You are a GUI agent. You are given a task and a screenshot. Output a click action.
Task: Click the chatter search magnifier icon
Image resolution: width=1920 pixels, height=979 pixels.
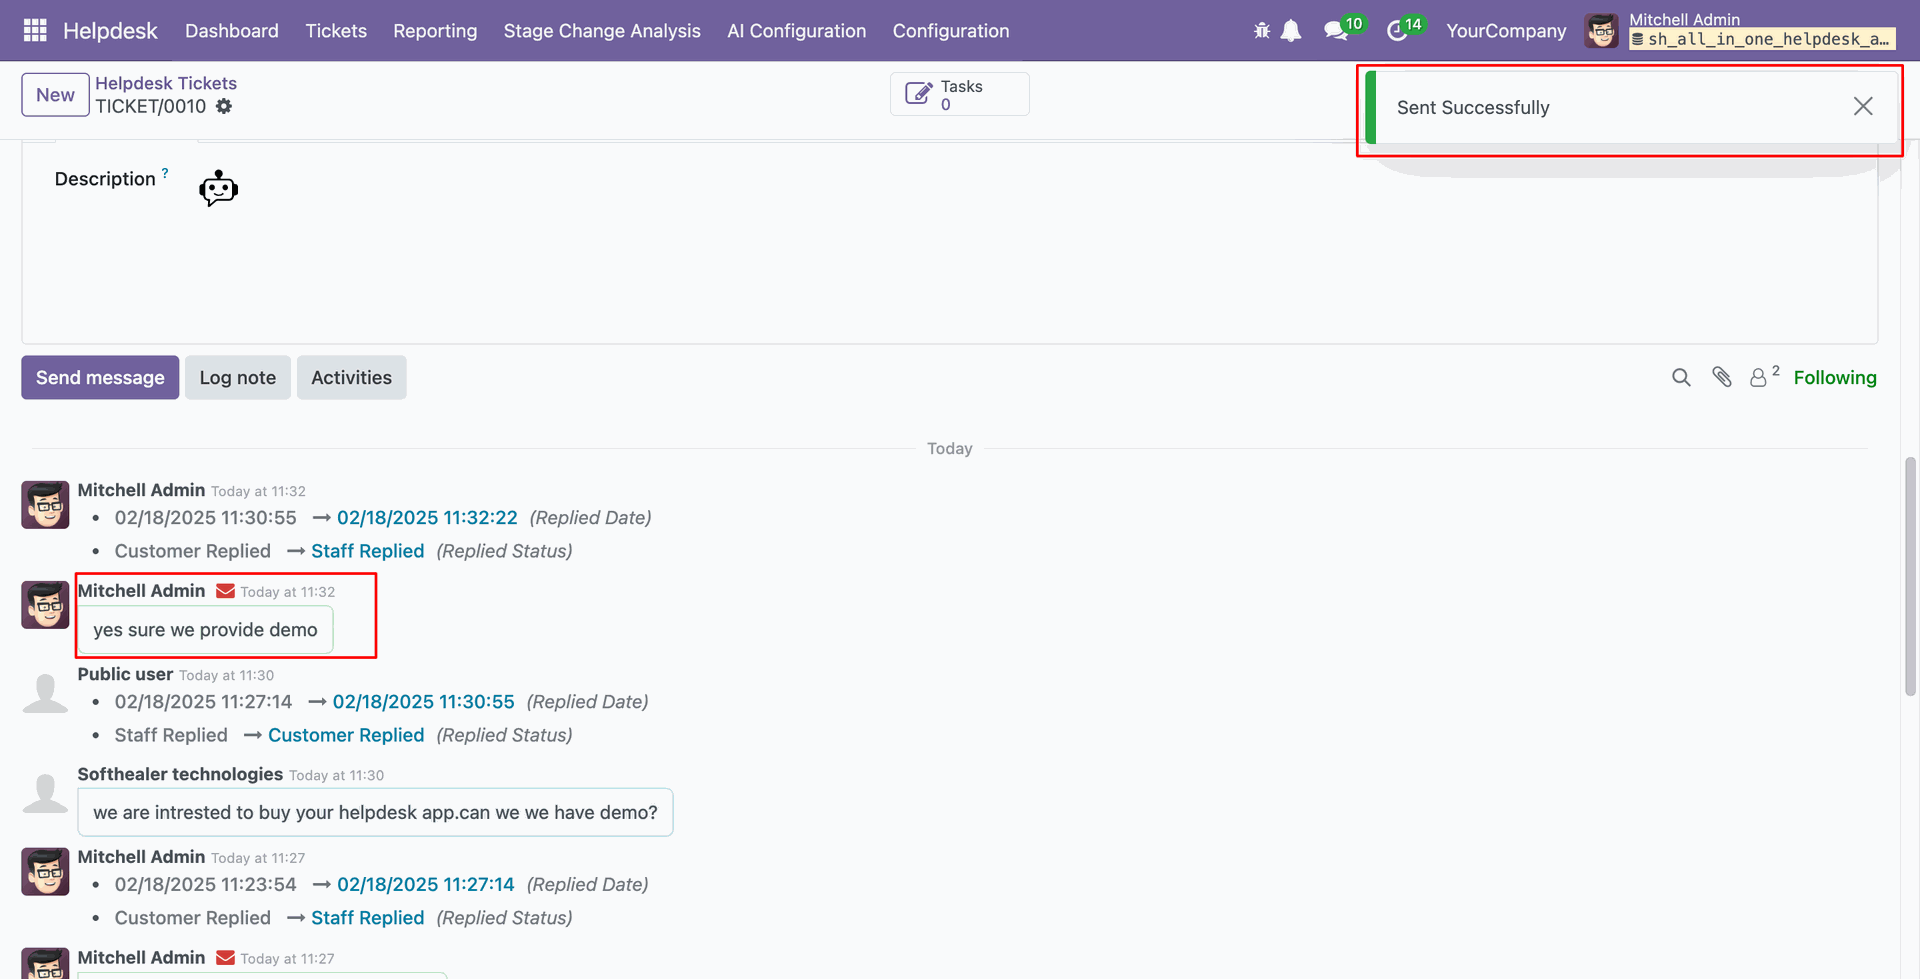pos(1681,377)
